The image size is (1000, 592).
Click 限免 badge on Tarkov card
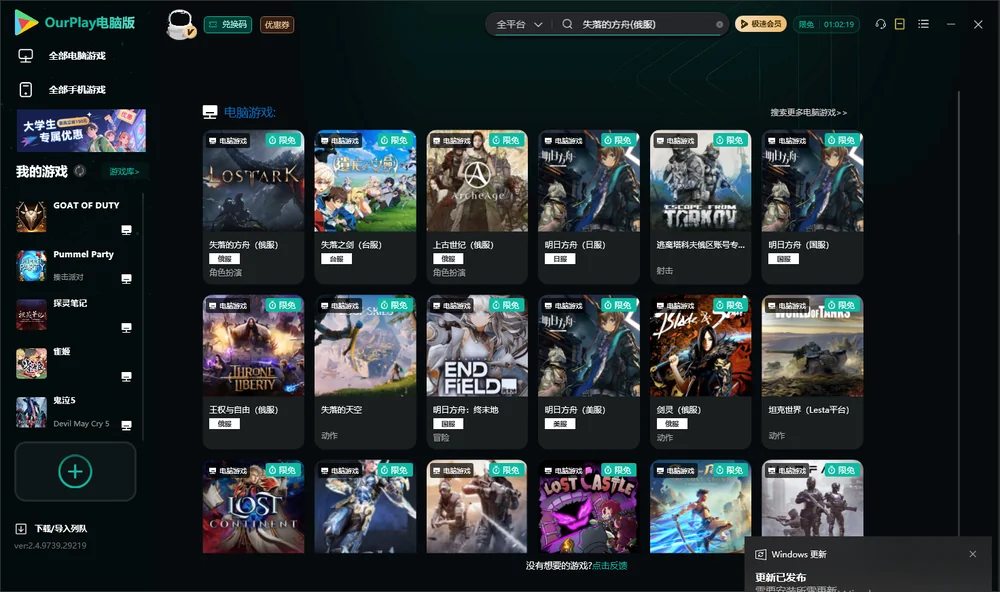coord(730,140)
